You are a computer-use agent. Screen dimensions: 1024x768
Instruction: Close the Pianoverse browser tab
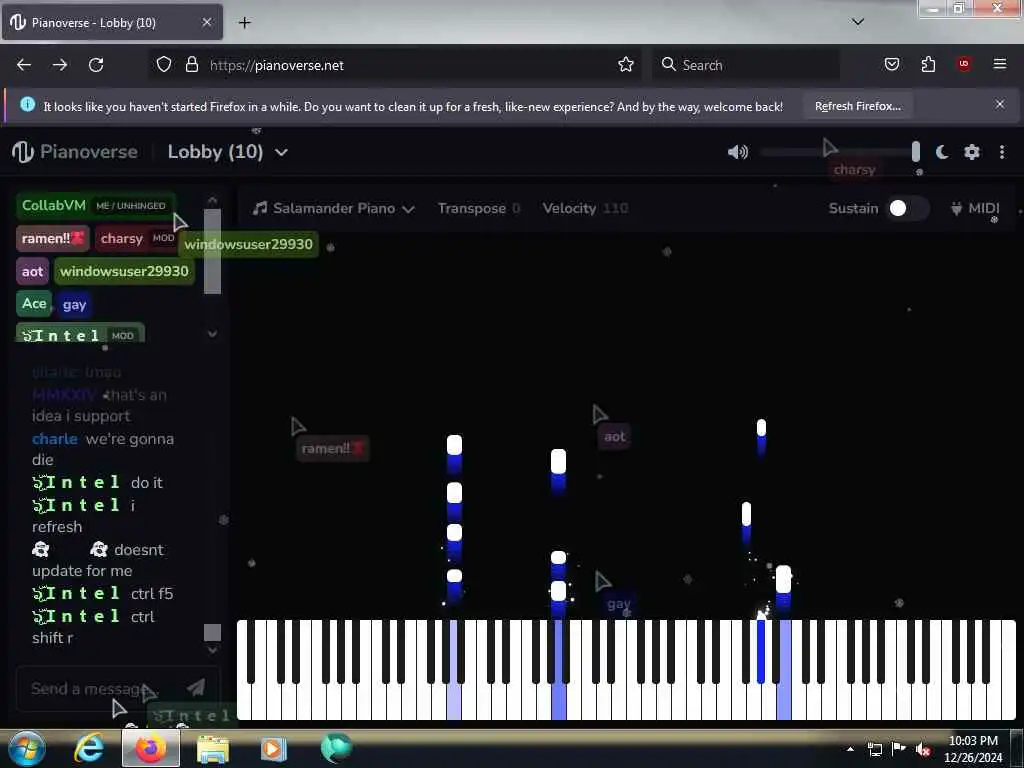pos(206,22)
